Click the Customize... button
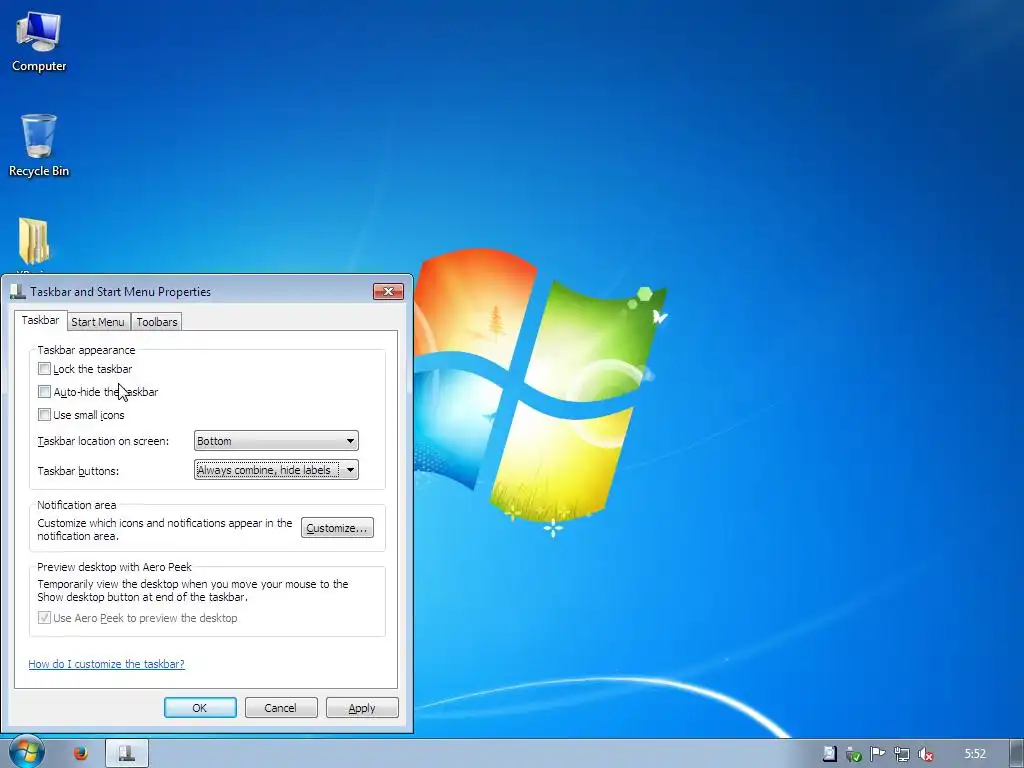 tap(337, 528)
